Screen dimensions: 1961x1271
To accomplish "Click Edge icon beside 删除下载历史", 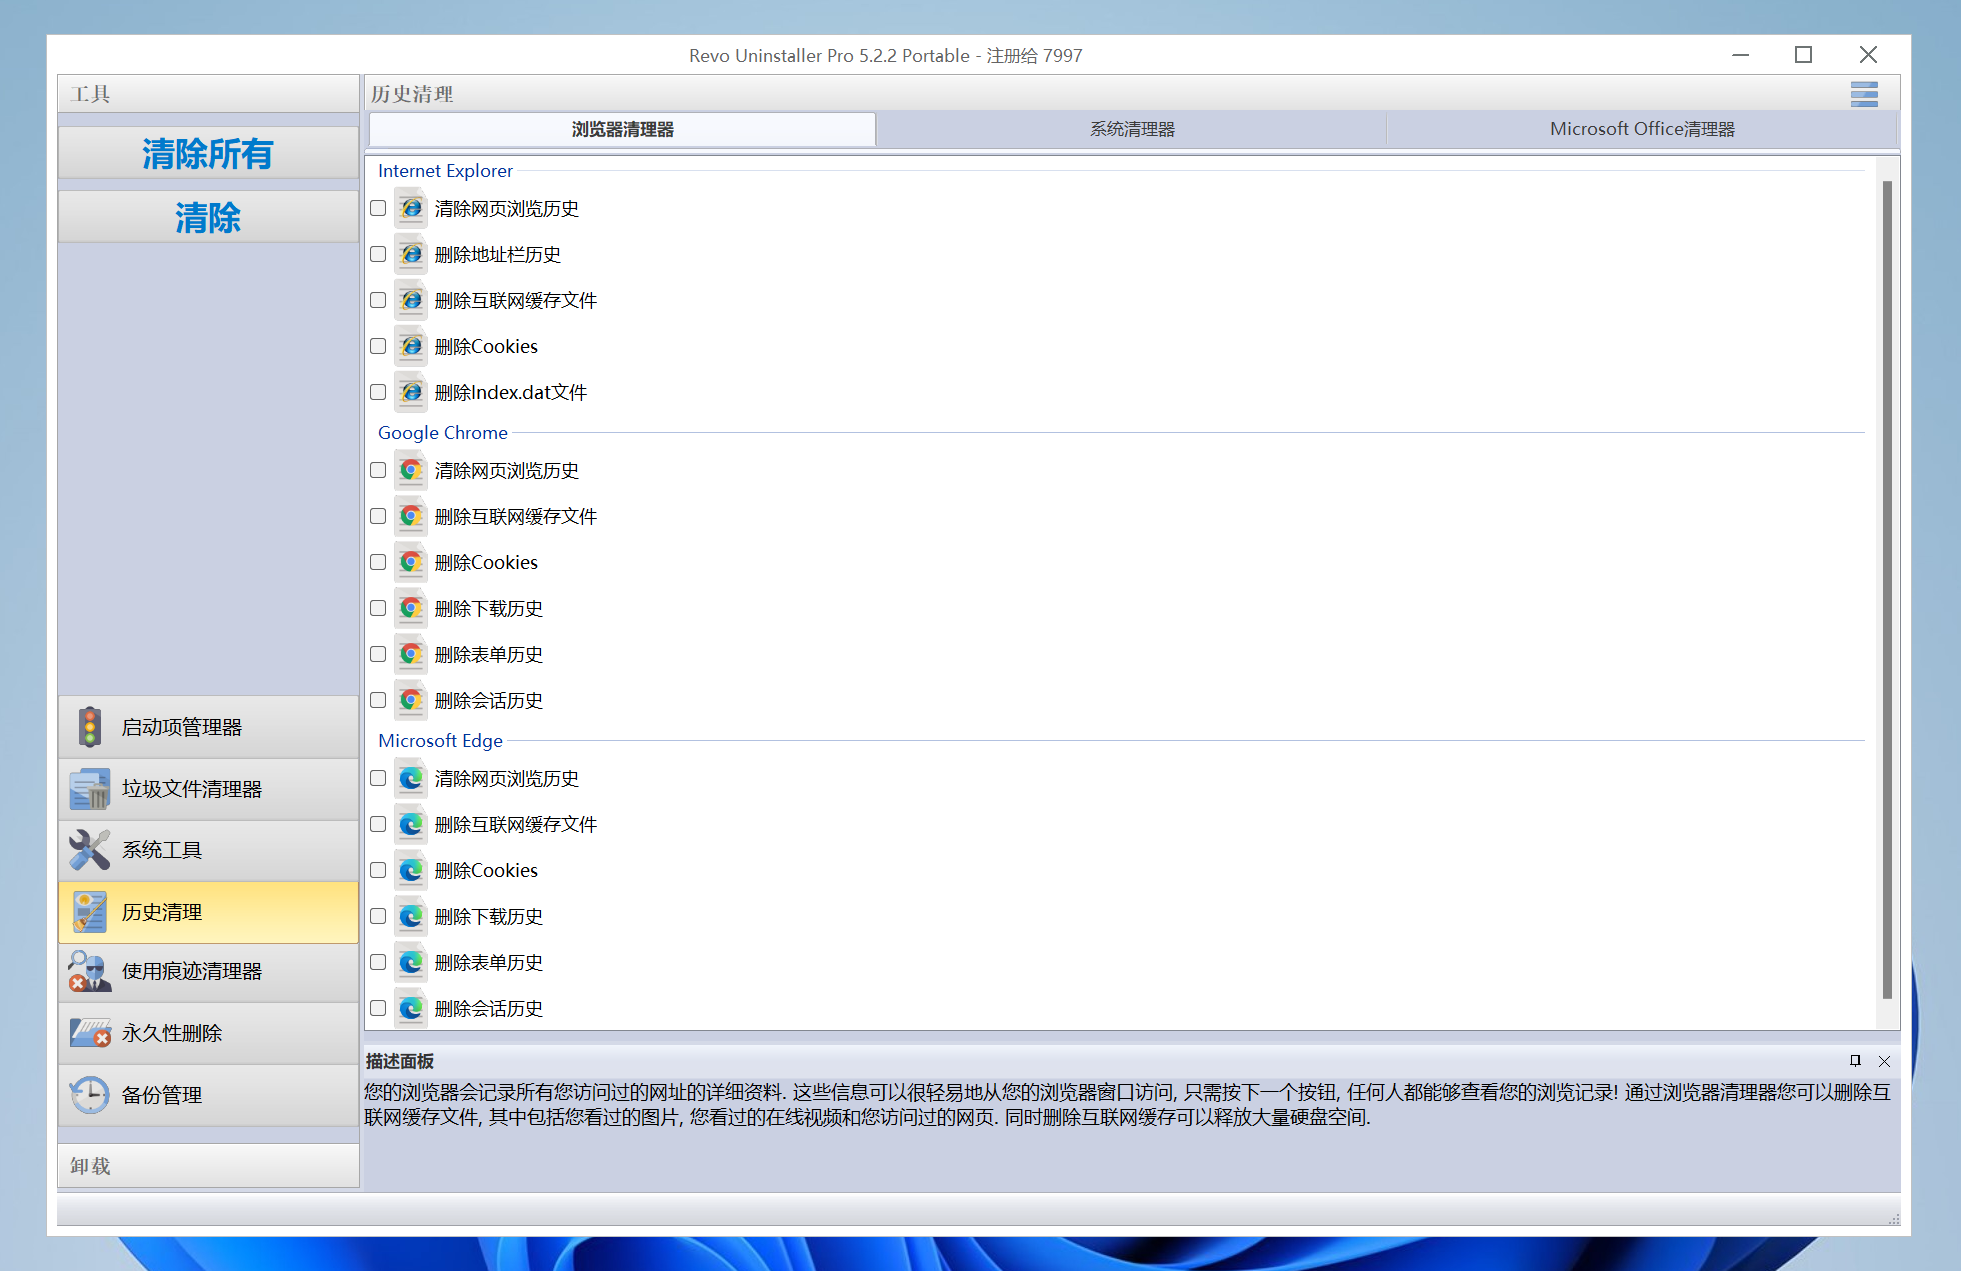I will [x=411, y=916].
